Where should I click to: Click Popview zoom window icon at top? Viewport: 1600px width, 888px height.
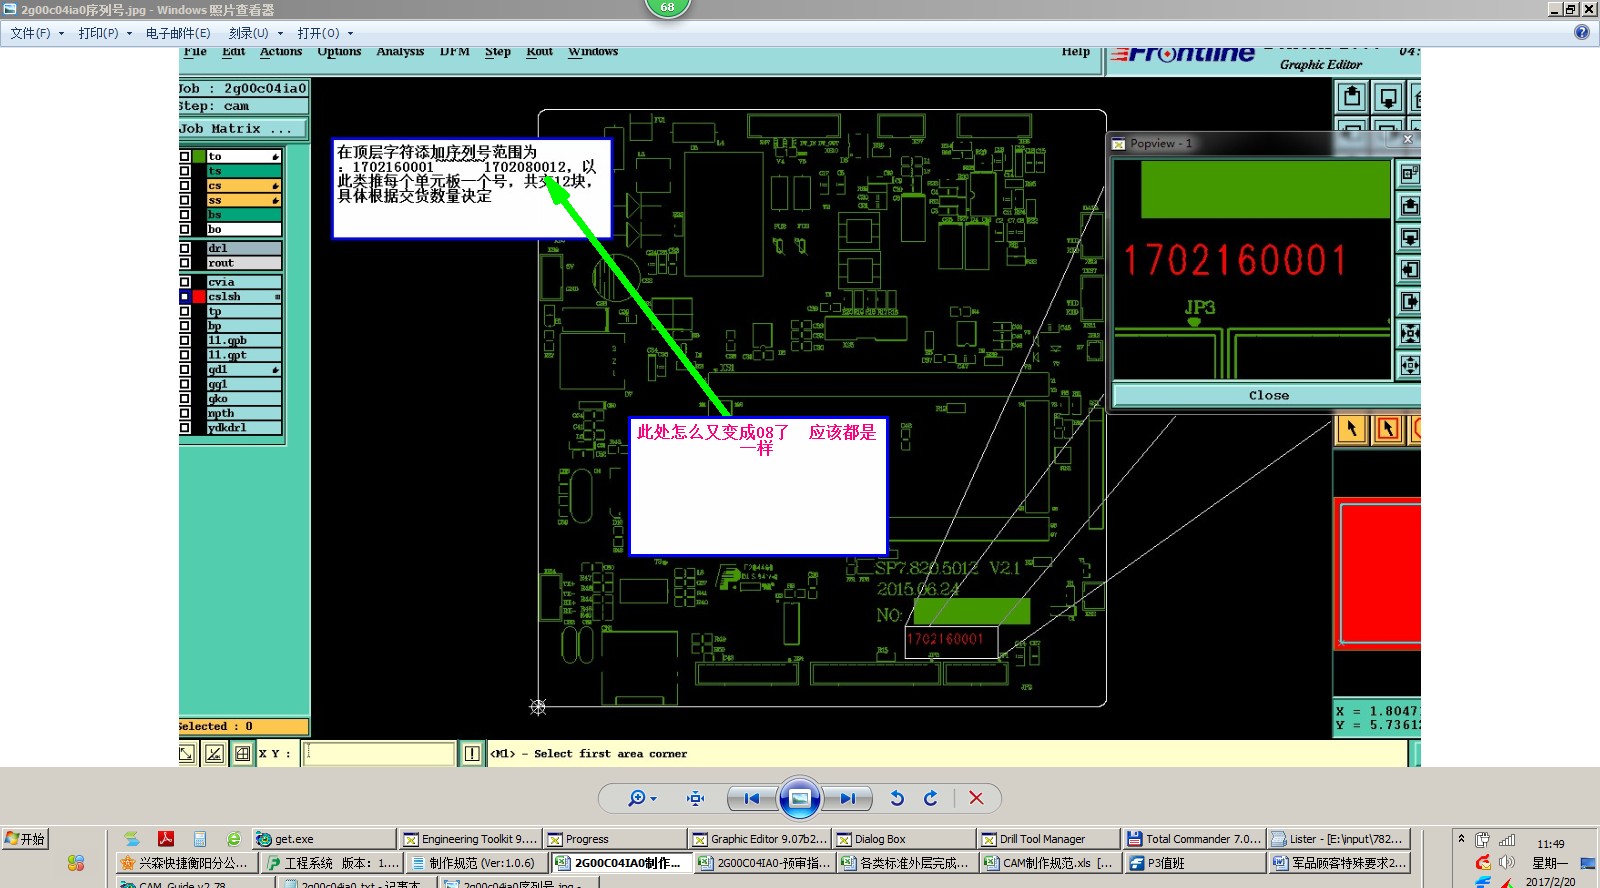pyautogui.click(x=1409, y=174)
